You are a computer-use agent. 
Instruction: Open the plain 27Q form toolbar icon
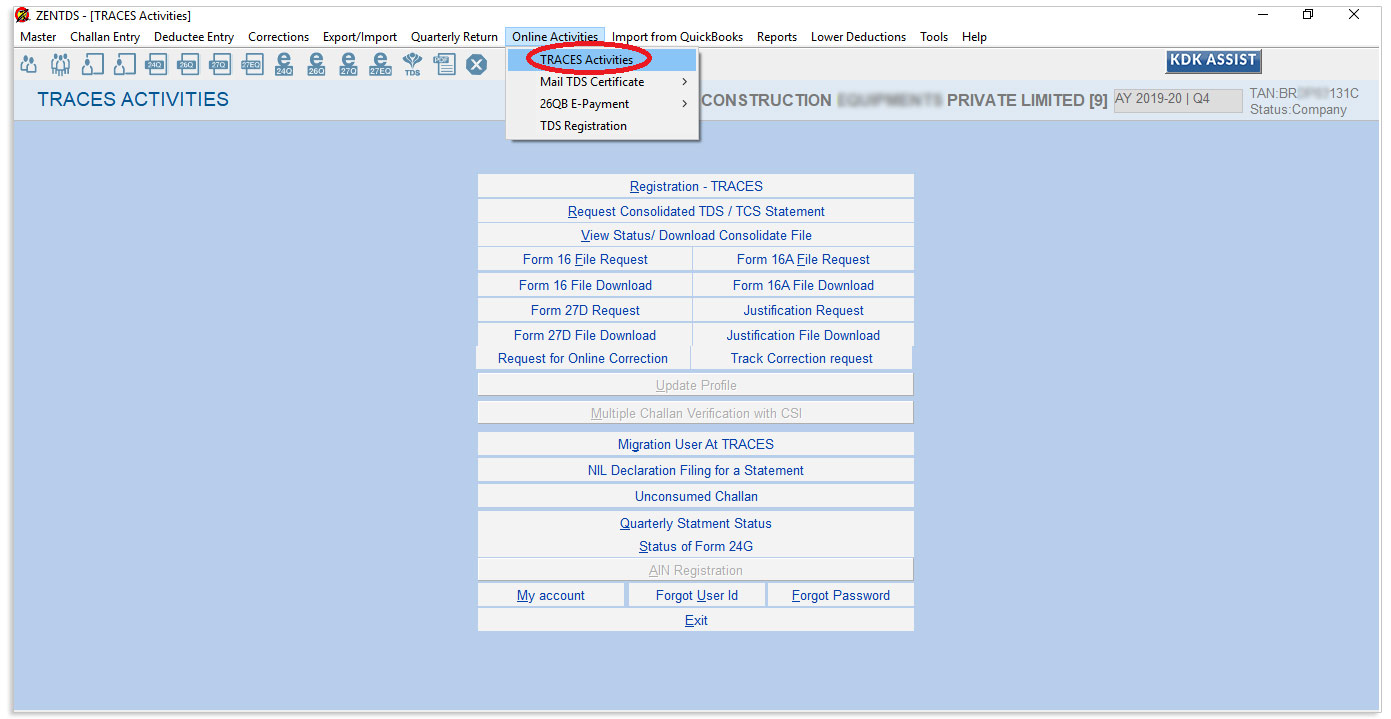coord(219,65)
